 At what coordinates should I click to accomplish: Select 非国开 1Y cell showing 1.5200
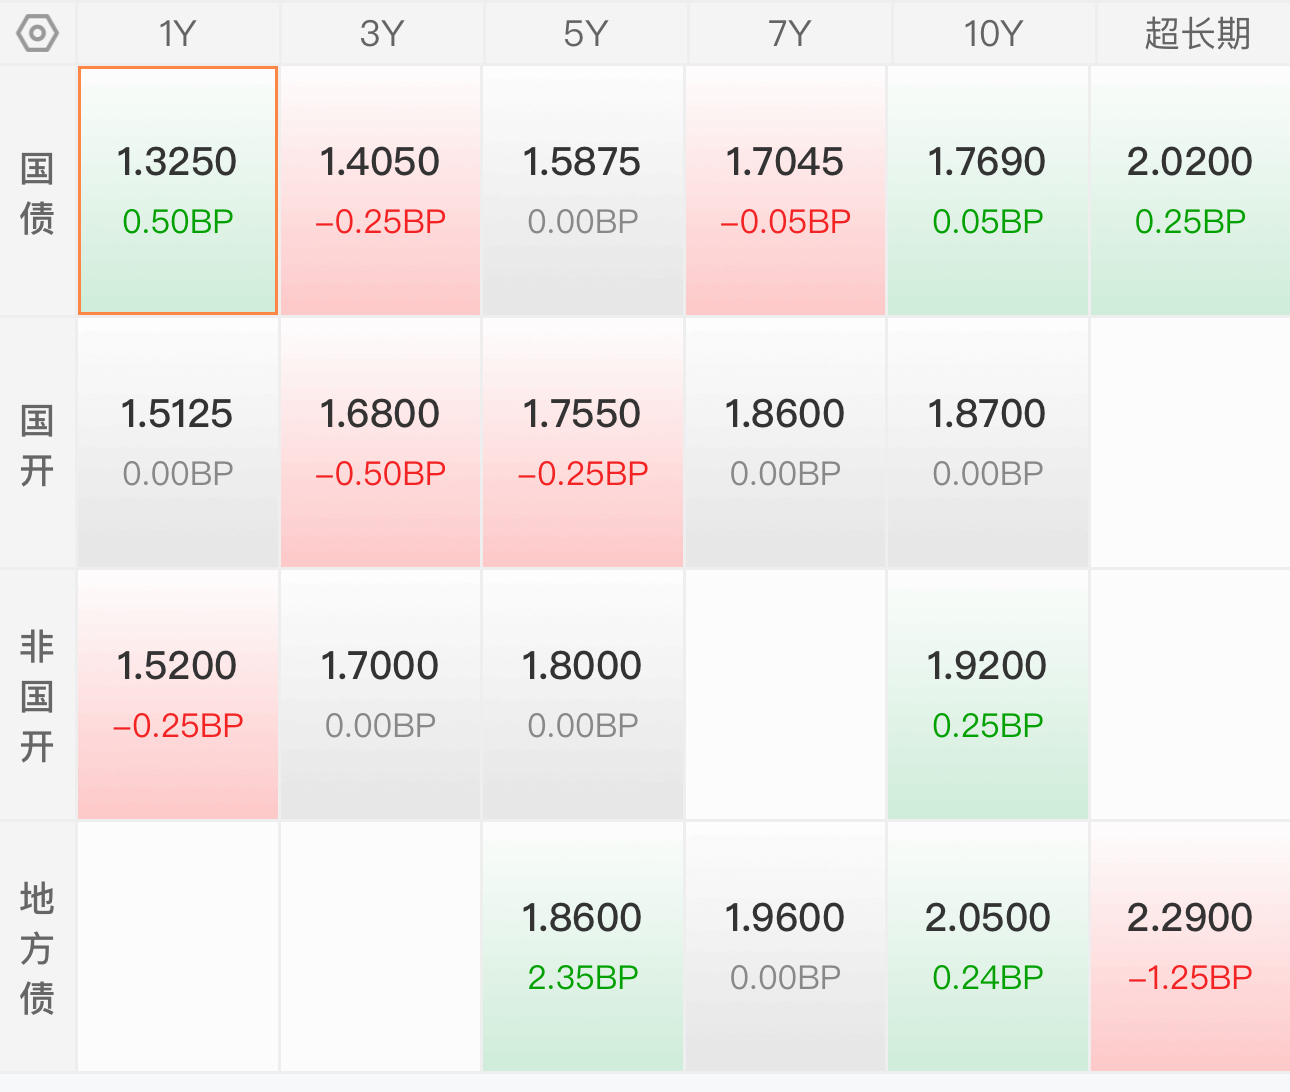pyautogui.click(x=178, y=695)
